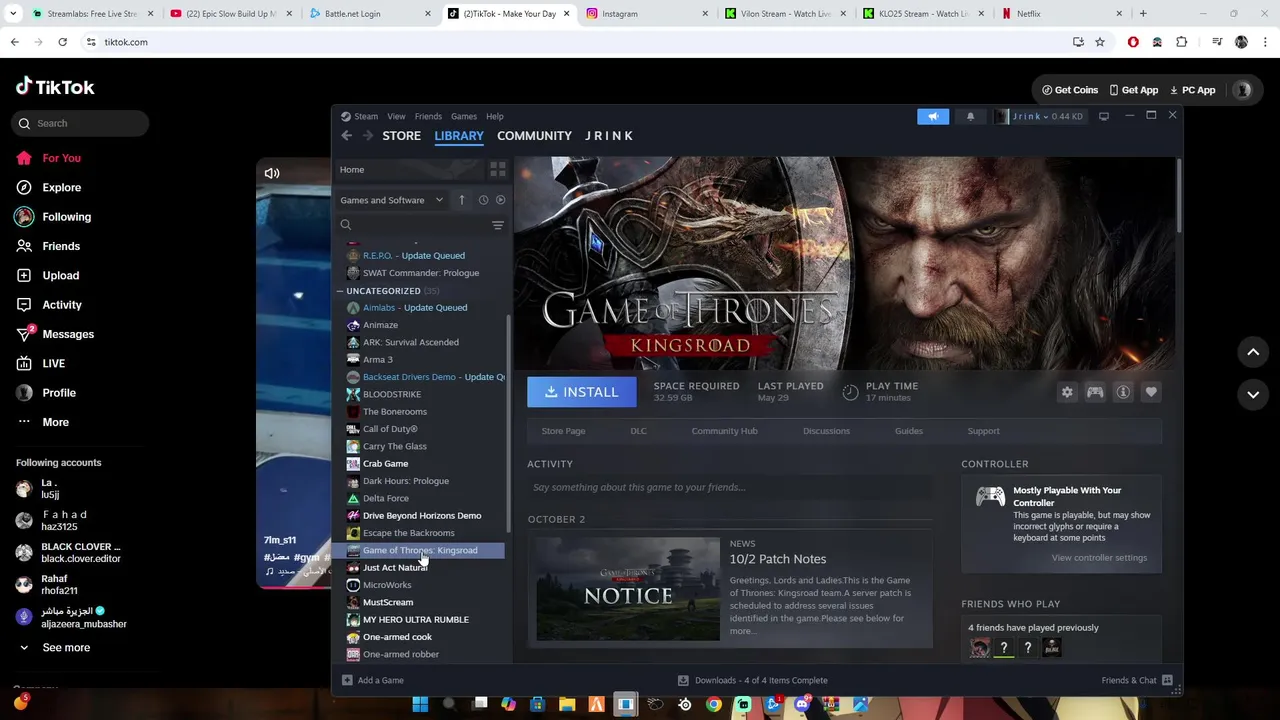1280x720 pixels.
Task: Switch Steam to Big Picture mode icon
Action: click(1104, 116)
